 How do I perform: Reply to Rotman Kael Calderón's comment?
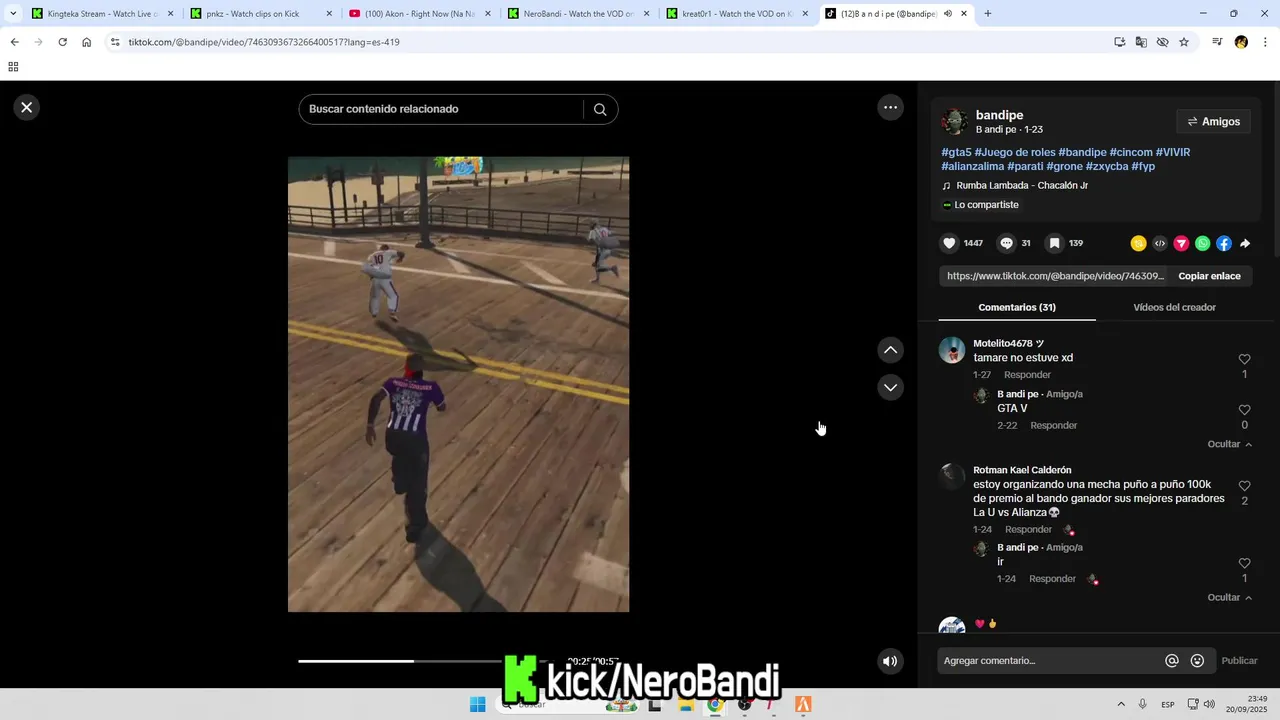click(1028, 530)
